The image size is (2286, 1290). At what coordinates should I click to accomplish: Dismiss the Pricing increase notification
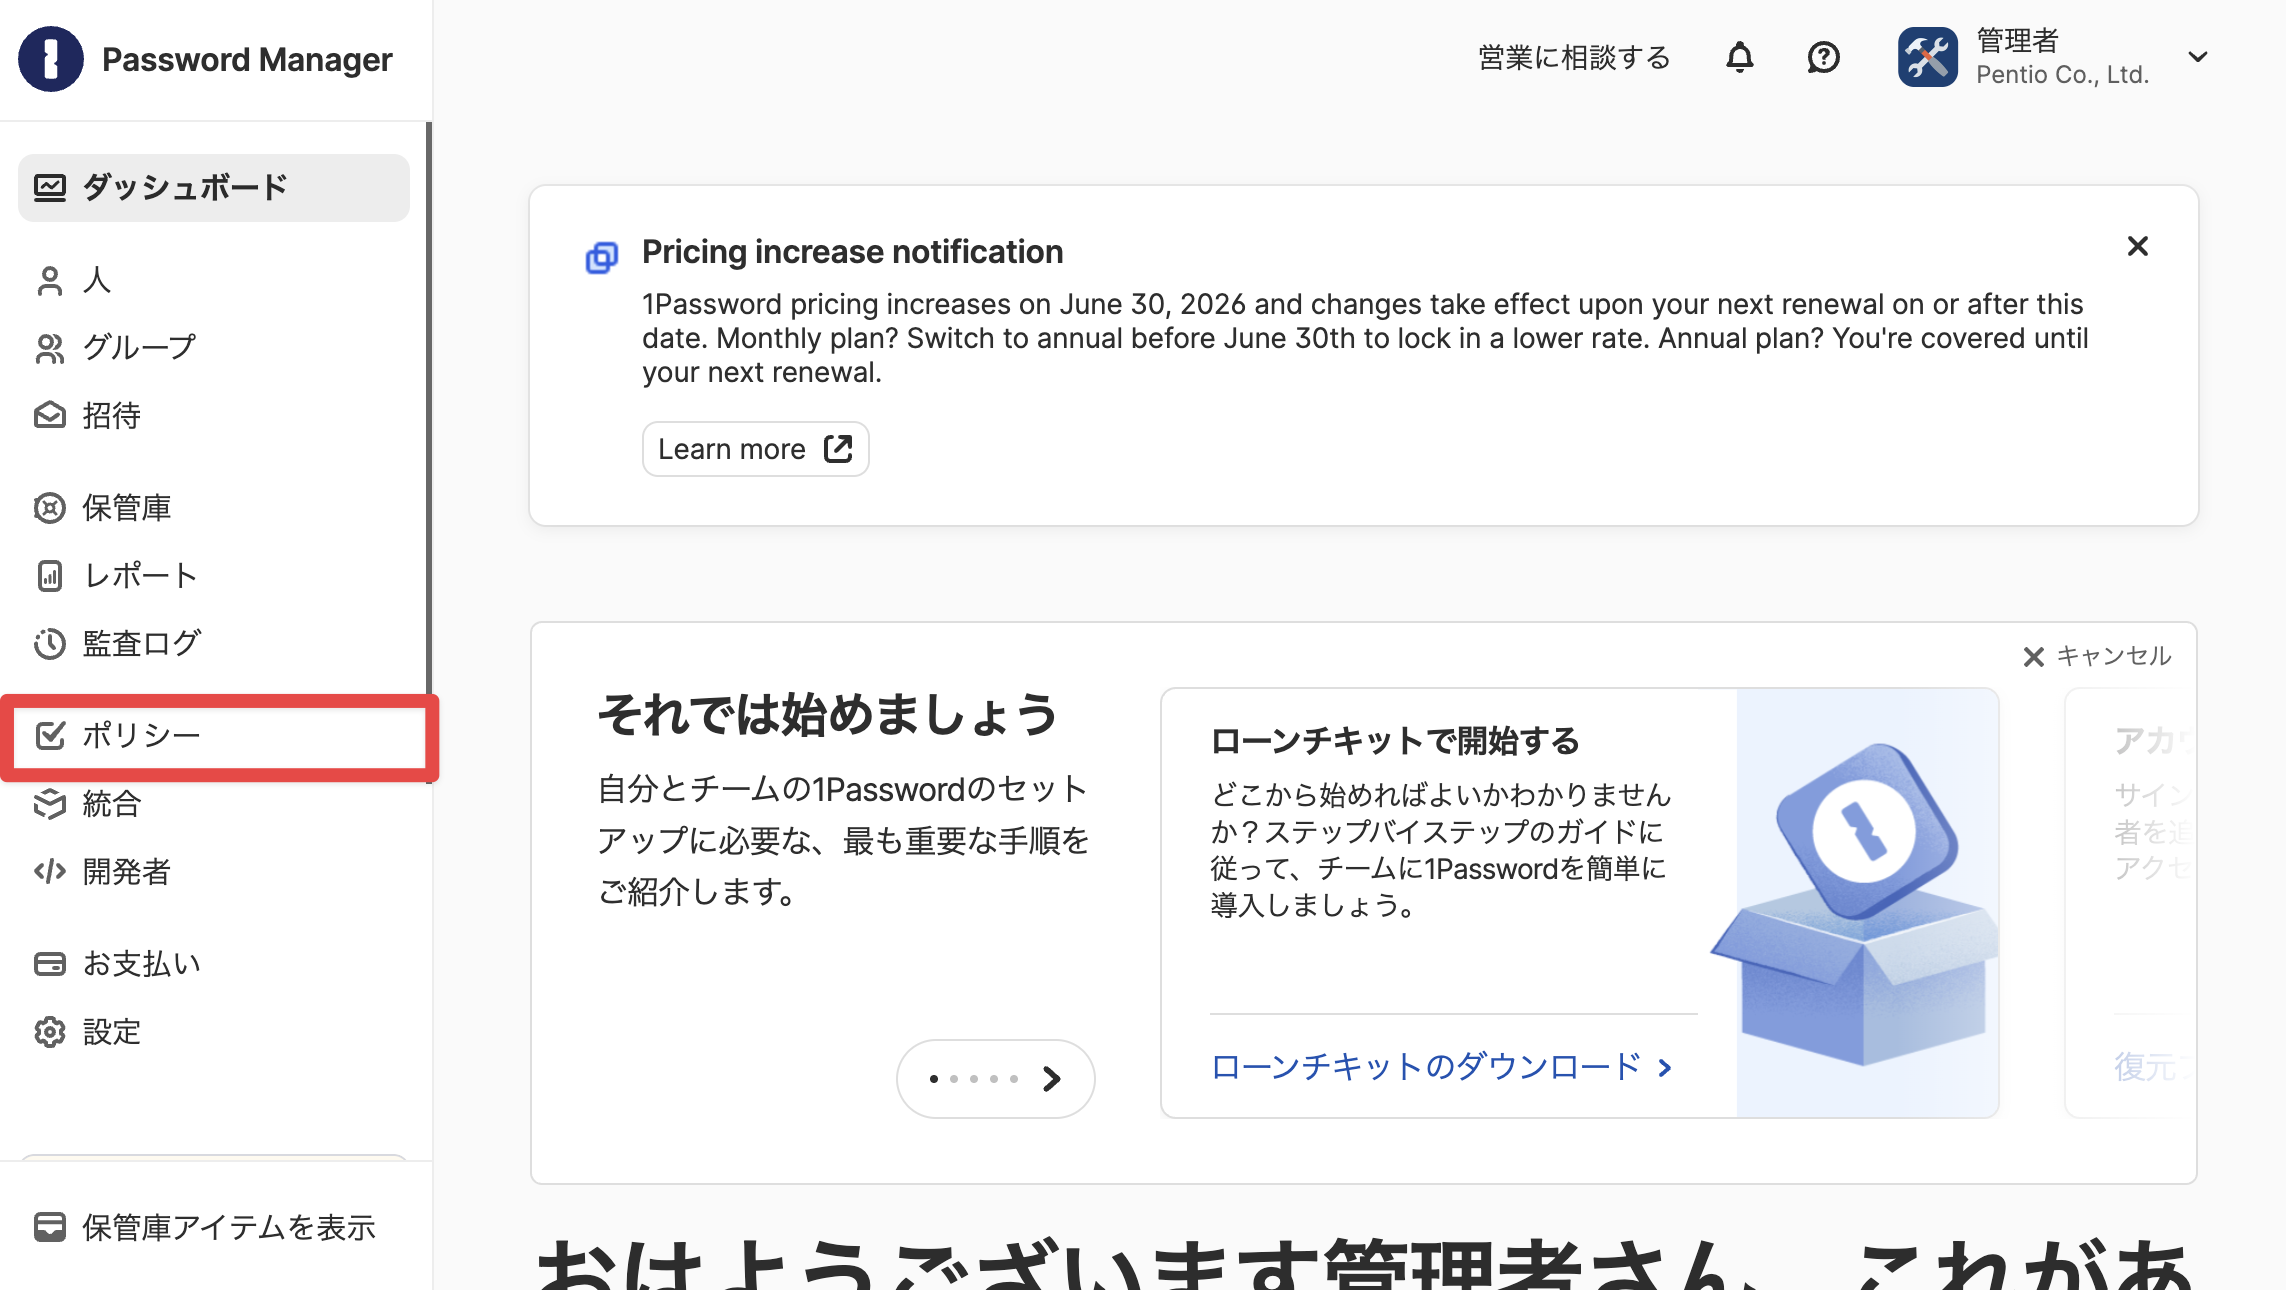pyautogui.click(x=2137, y=246)
